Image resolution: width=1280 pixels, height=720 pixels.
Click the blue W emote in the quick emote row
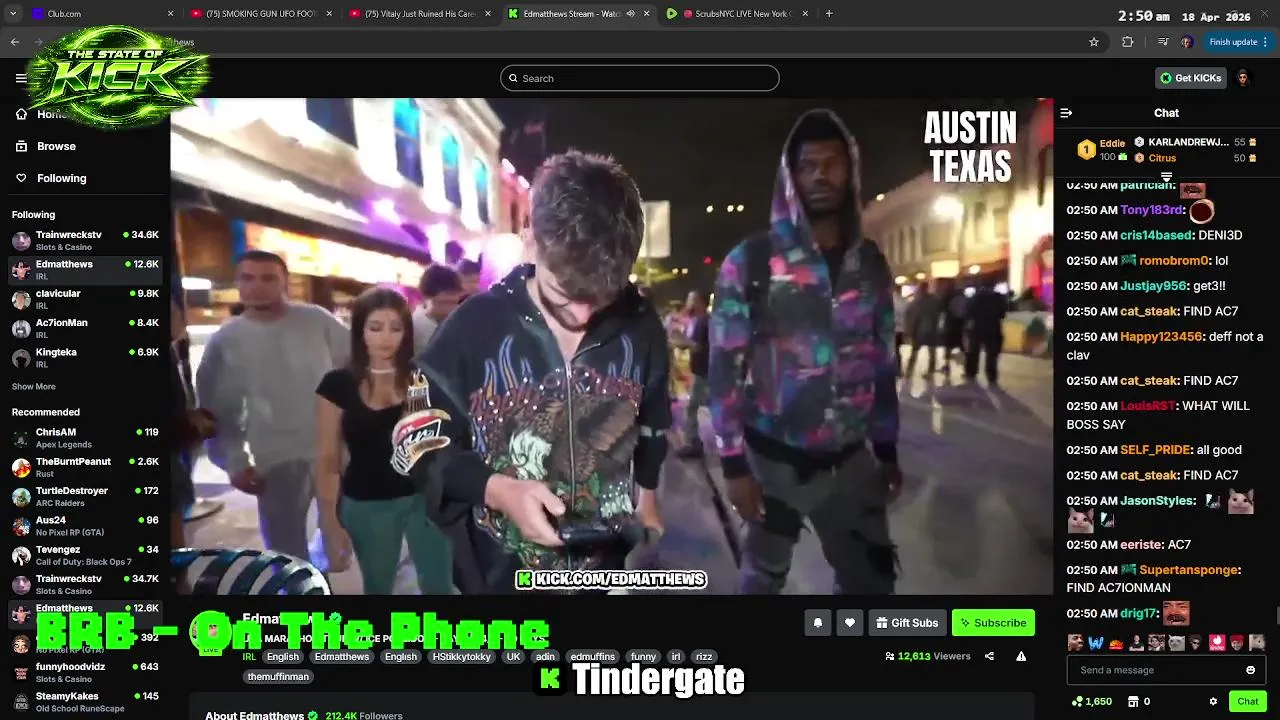(x=1096, y=642)
